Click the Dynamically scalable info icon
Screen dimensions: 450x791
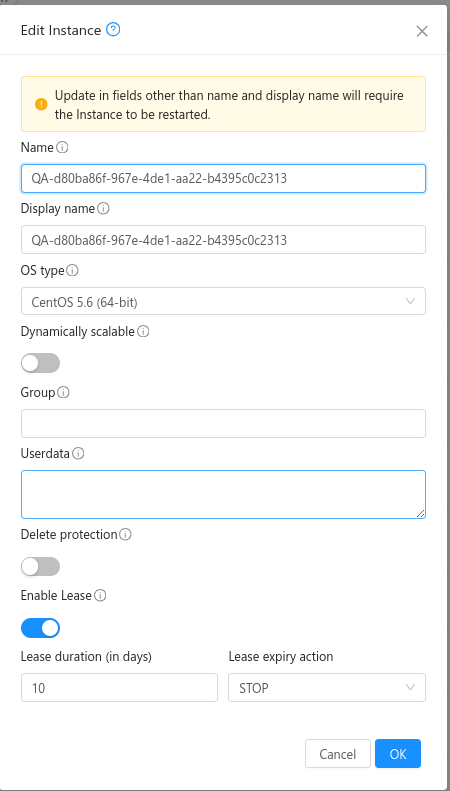tap(143, 331)
